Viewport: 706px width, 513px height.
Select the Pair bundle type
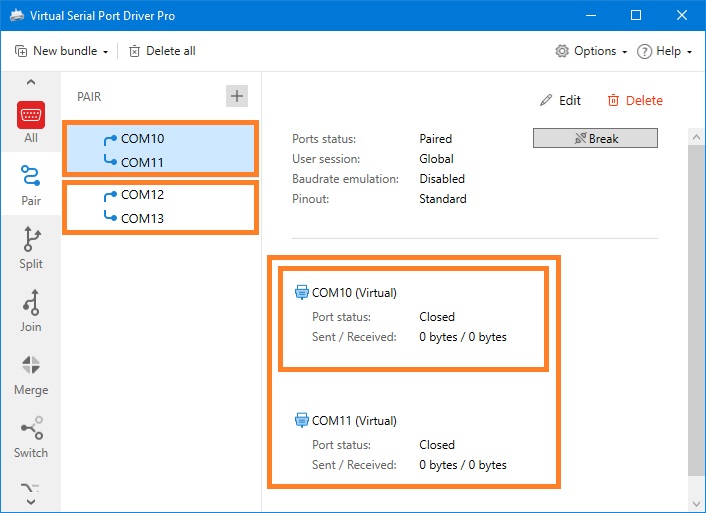pyautogui.click(x=31, y=185)
